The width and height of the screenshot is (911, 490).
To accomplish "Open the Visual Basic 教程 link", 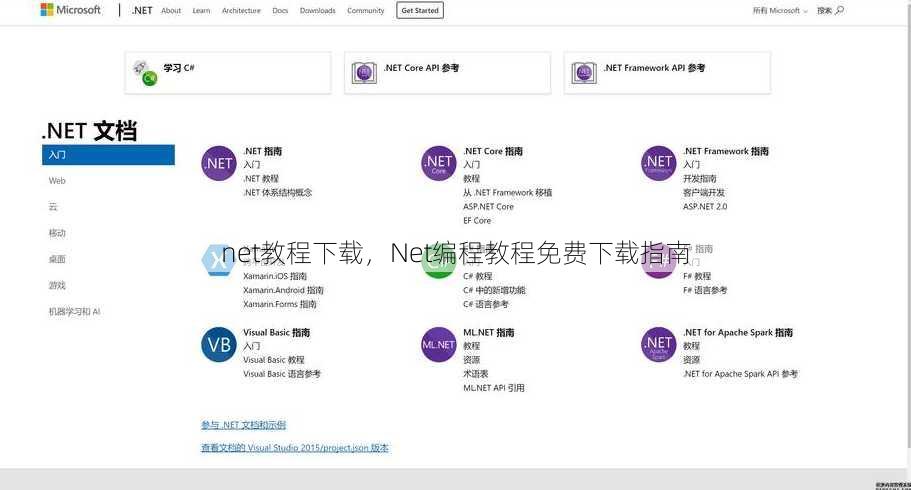I will point(274,360).
